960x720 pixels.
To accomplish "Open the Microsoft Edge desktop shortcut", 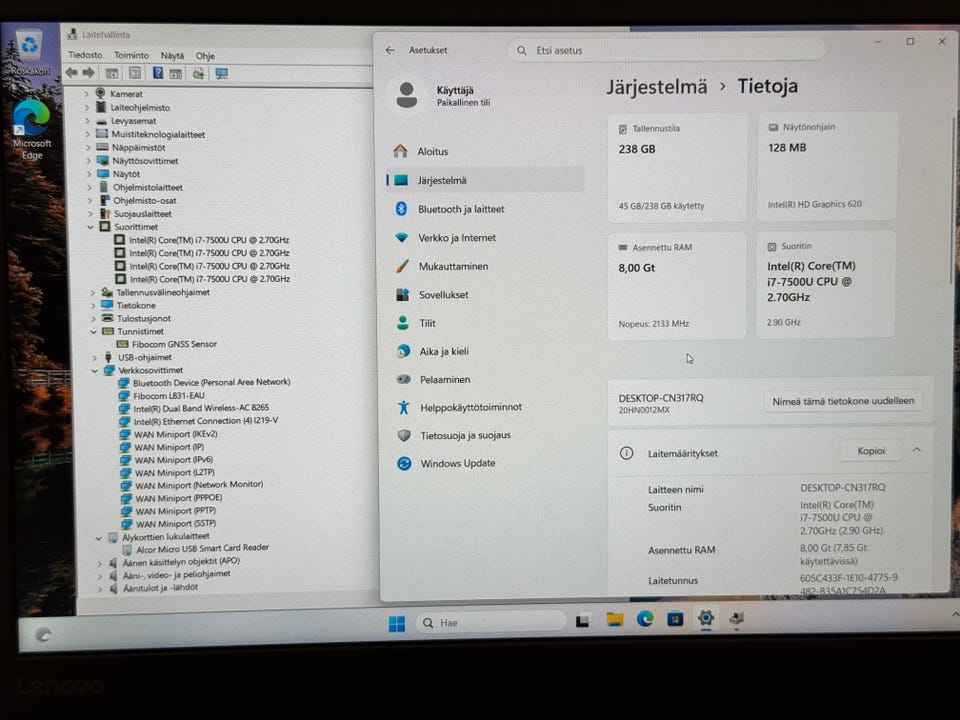I will click(x=31, y=130).
